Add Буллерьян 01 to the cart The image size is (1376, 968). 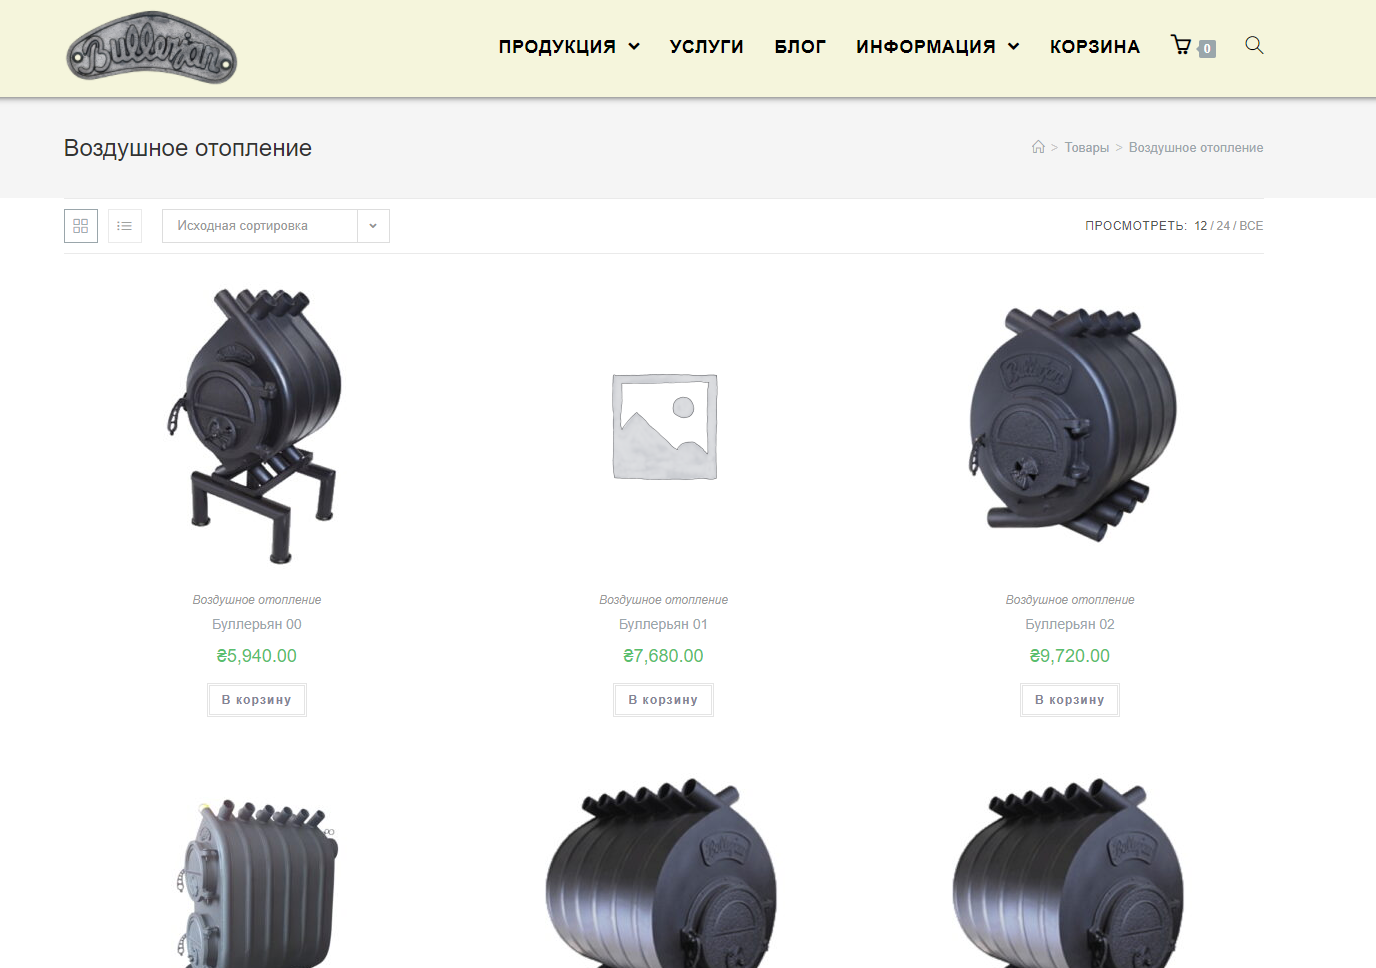pyautogui.click(x=663, y=700)
